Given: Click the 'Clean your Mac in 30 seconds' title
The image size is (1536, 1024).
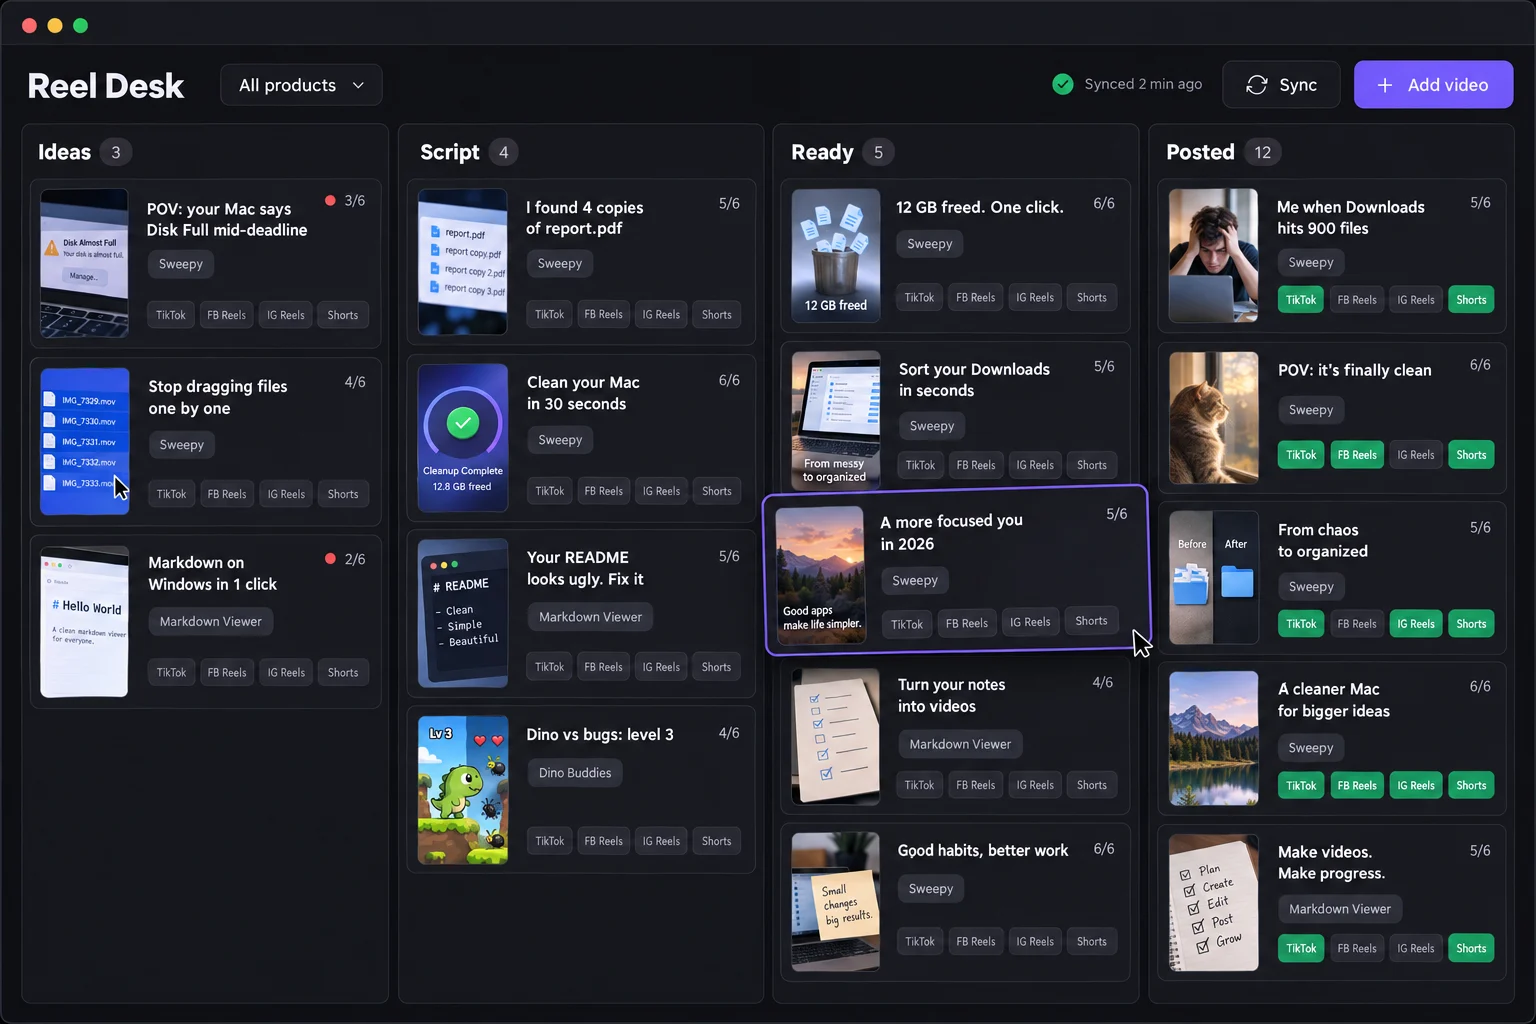Looking at the screenshot, I should point(583,393).
